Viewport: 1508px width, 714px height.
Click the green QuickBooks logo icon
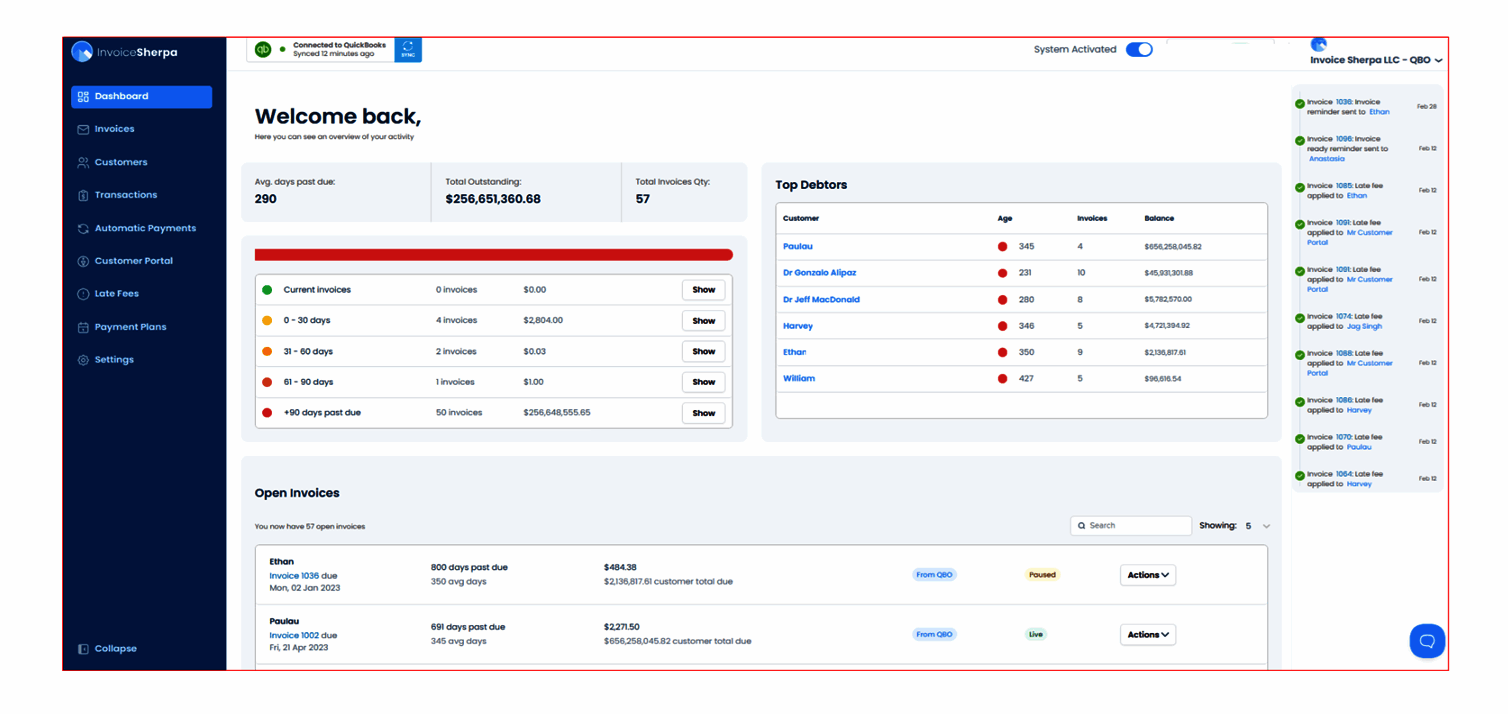(263, 49)
